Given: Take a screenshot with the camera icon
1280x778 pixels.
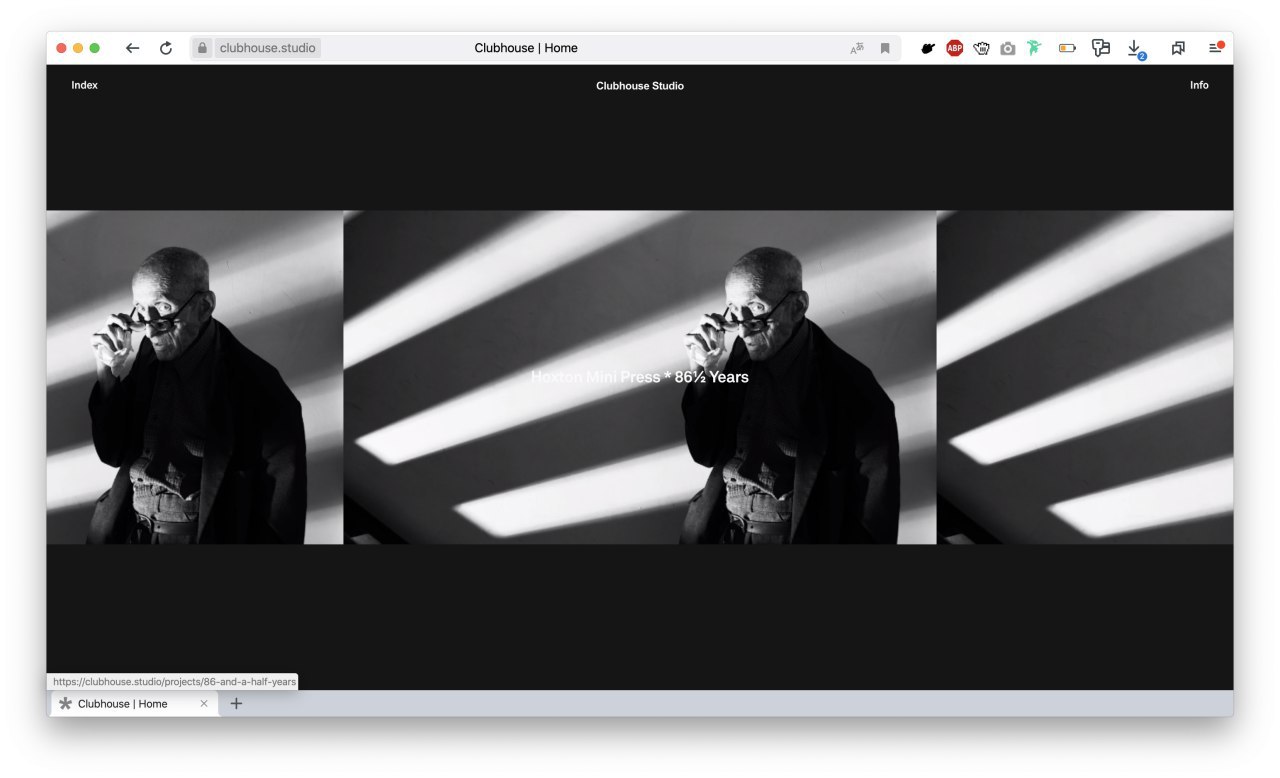Looking at the screenshot, I should coord(1007,48).
